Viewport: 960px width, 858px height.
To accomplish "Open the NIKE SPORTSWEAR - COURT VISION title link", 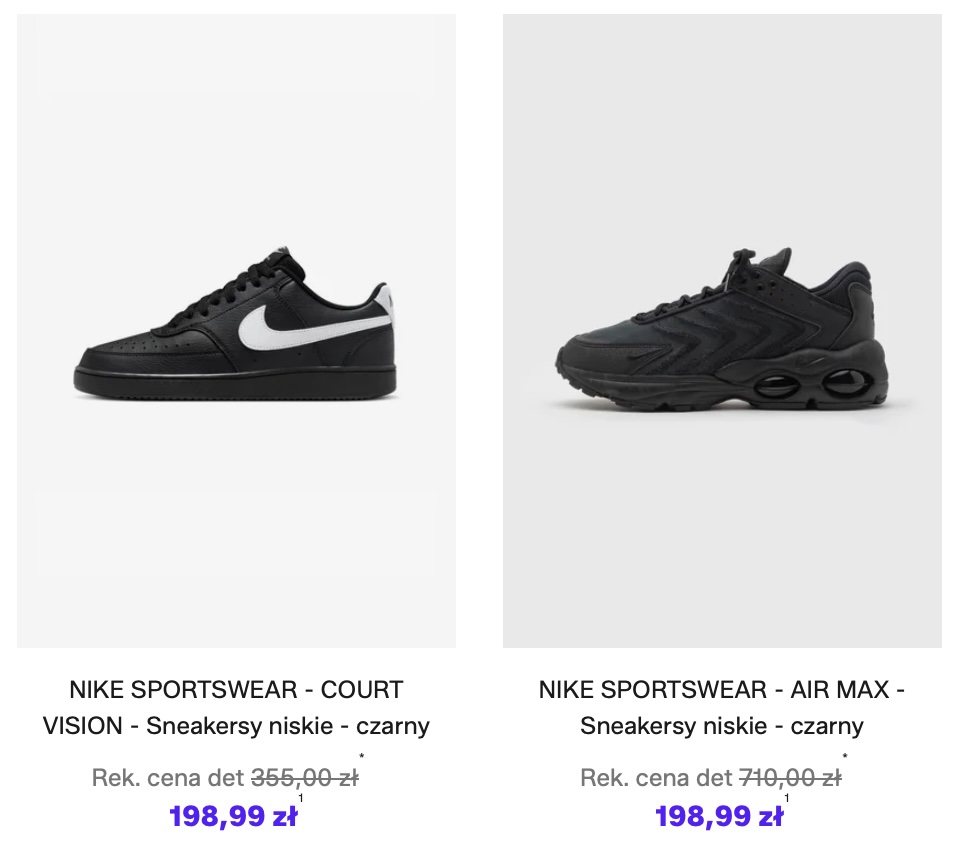I will tap(236, 690).
